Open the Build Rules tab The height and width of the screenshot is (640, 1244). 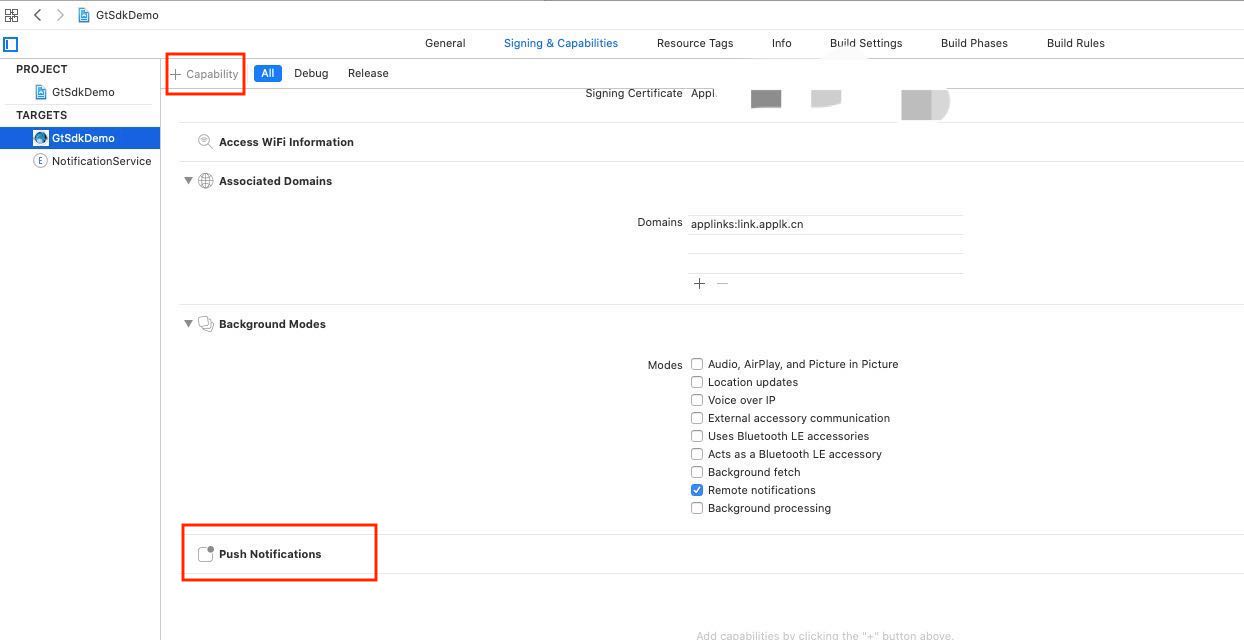(1076, 43)
